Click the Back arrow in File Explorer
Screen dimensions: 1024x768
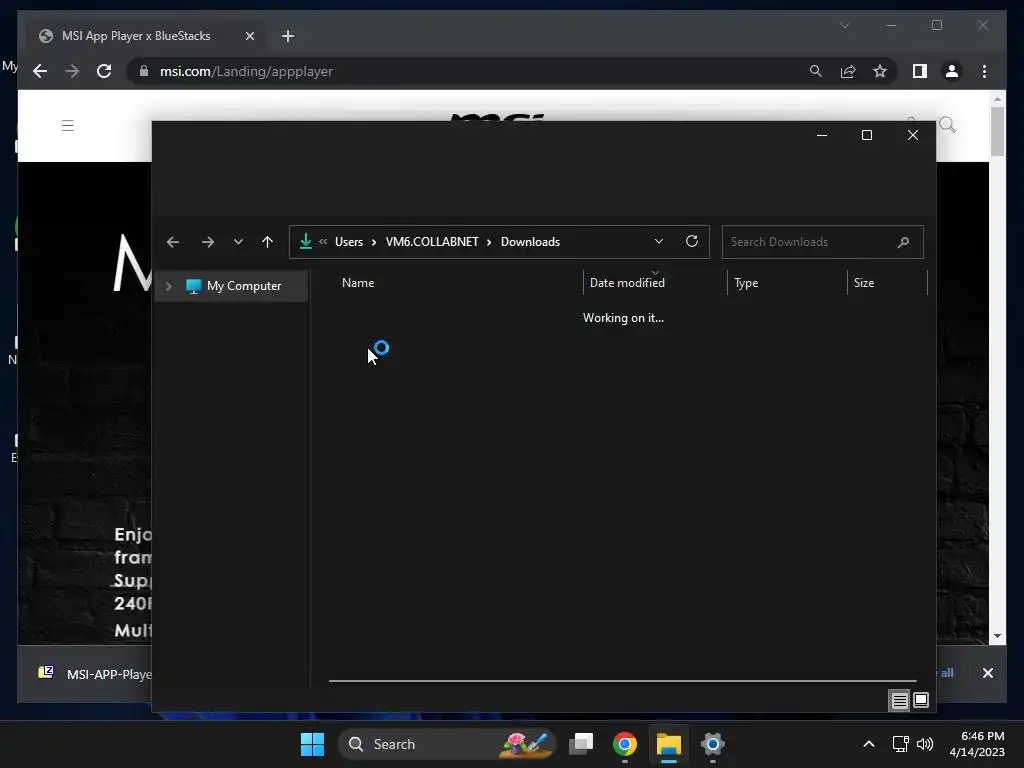(x=173, y=242)
